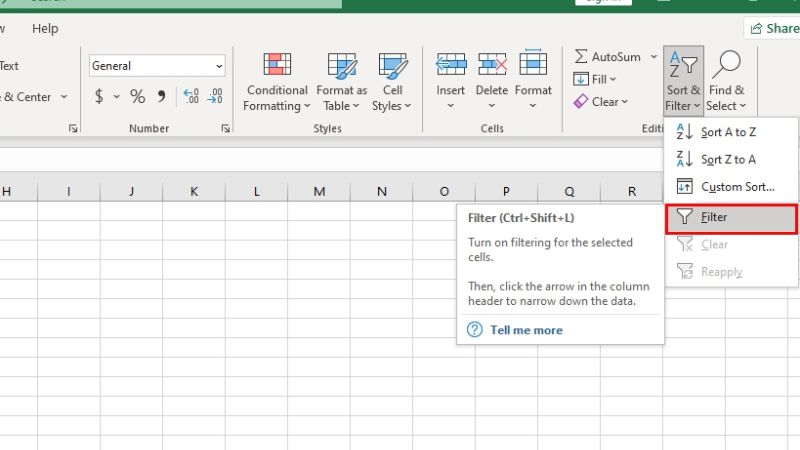This screenshot has height=450, width=800.
Task: Expand the AutoSum dropdown arrow
Action: pos(654,57)
